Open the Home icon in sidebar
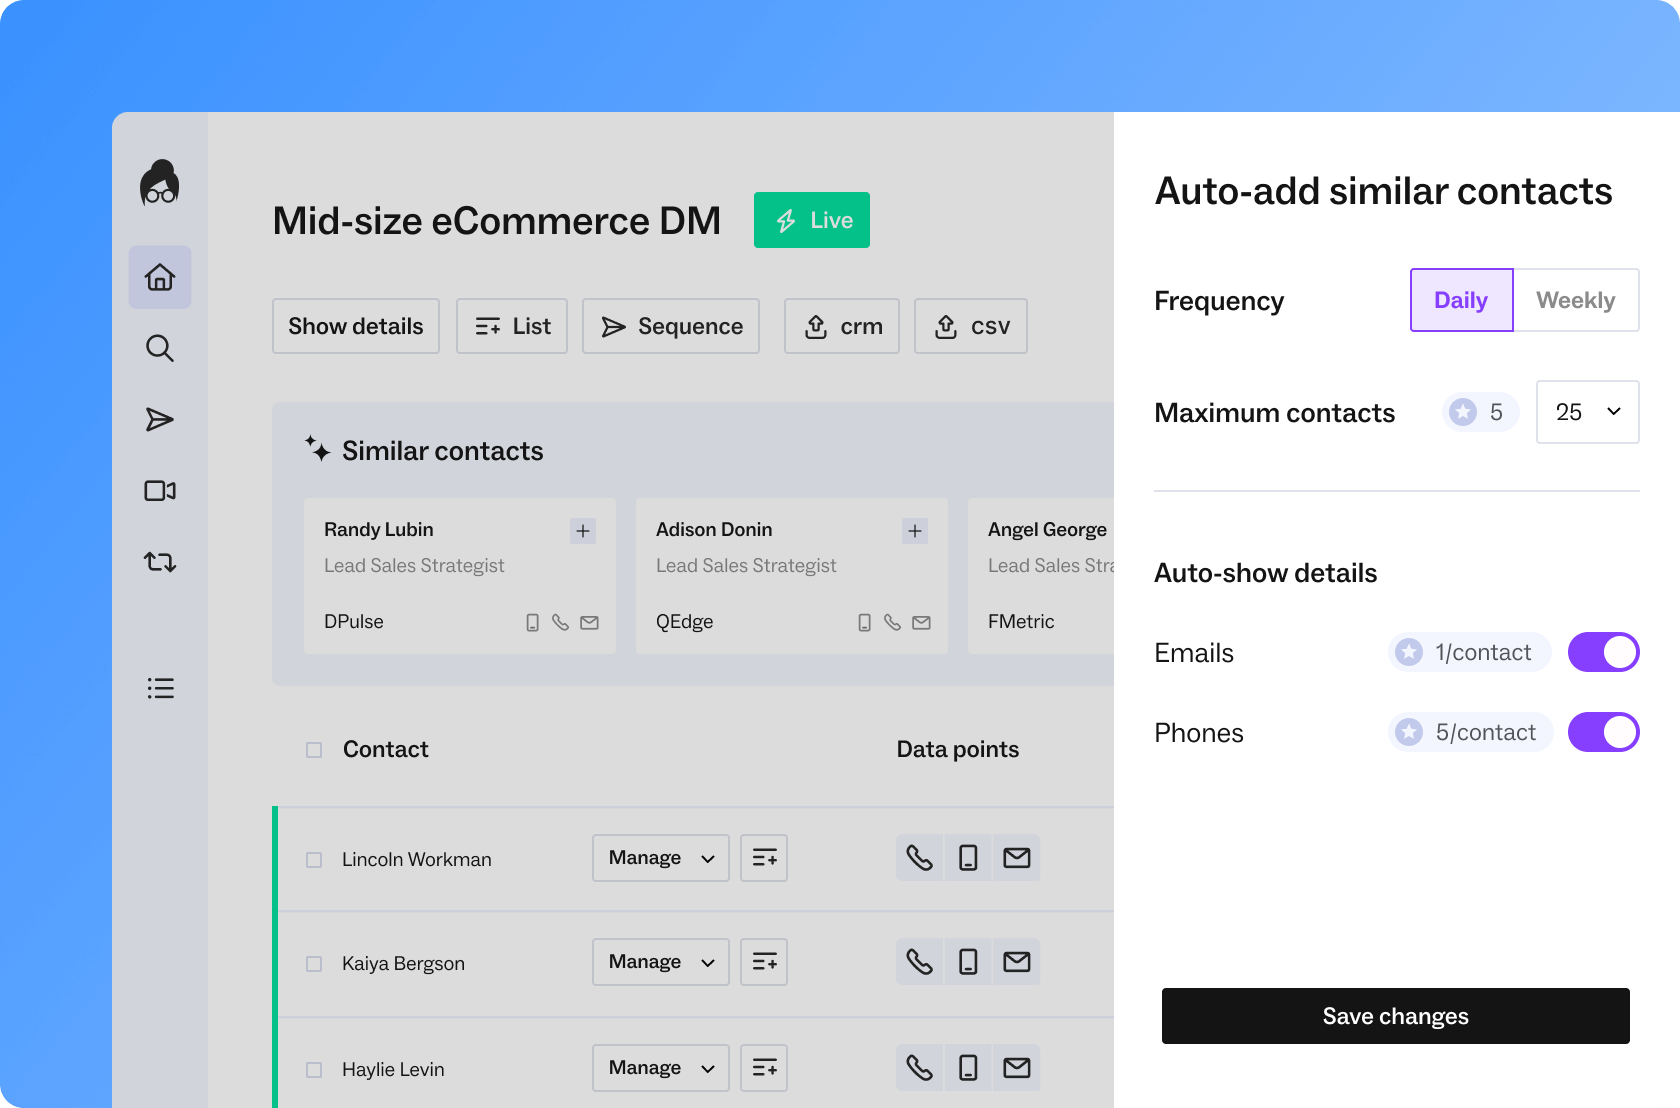 click(160, 277)
